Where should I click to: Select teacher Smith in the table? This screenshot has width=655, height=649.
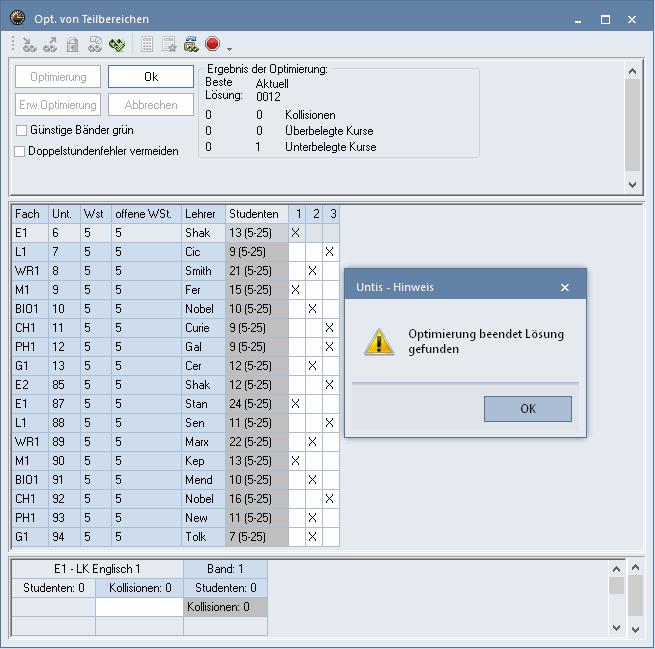point(203,271)
